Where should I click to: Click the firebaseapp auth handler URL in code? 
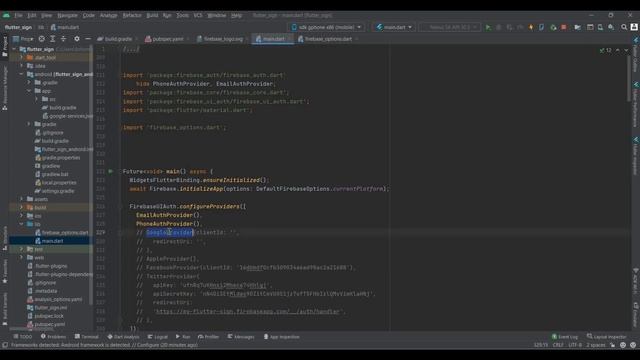[x=247, y=311]
